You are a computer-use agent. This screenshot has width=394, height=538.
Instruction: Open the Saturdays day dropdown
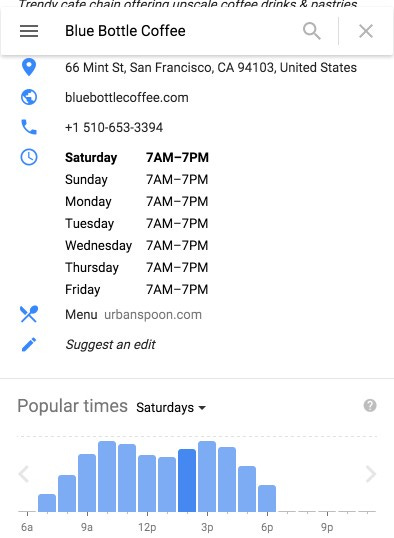(171, 408)
